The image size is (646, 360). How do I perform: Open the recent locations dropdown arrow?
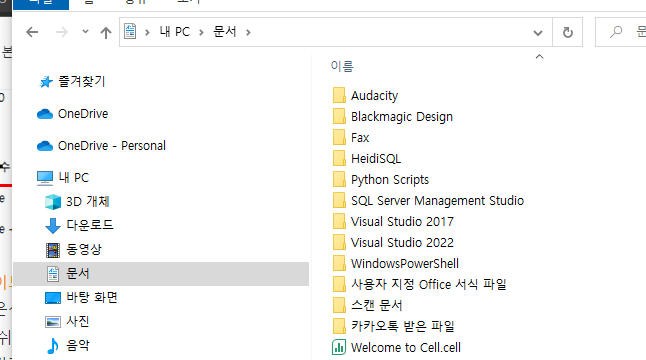85,31
